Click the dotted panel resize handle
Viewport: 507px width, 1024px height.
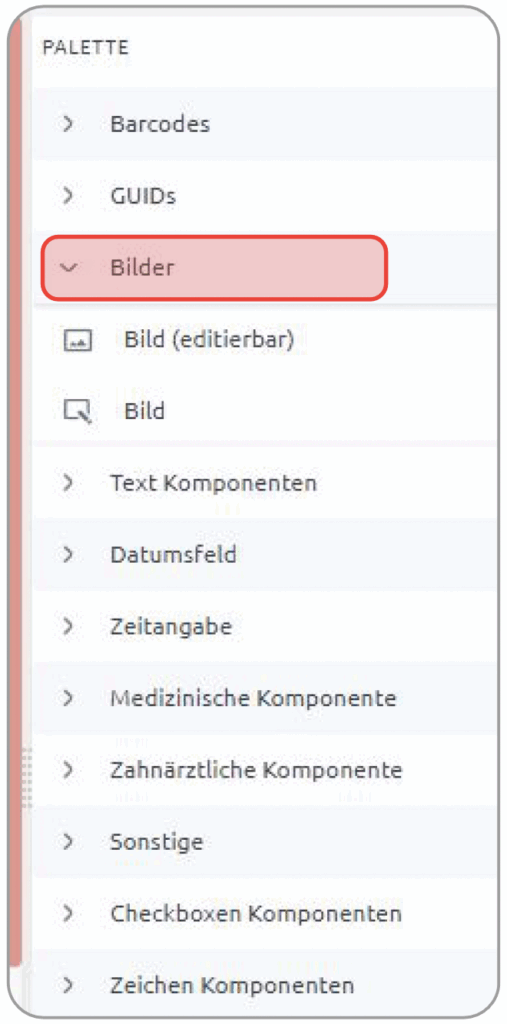coord(27,777)
